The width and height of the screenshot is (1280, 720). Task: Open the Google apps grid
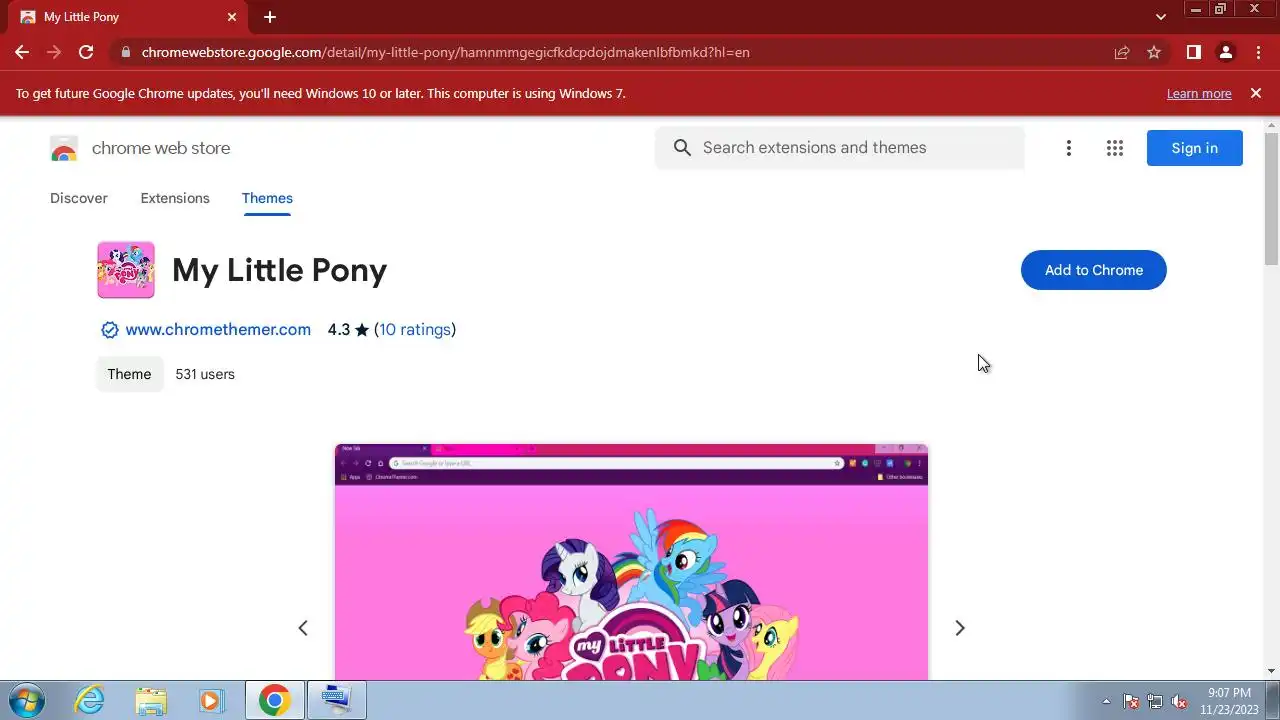1115,148
